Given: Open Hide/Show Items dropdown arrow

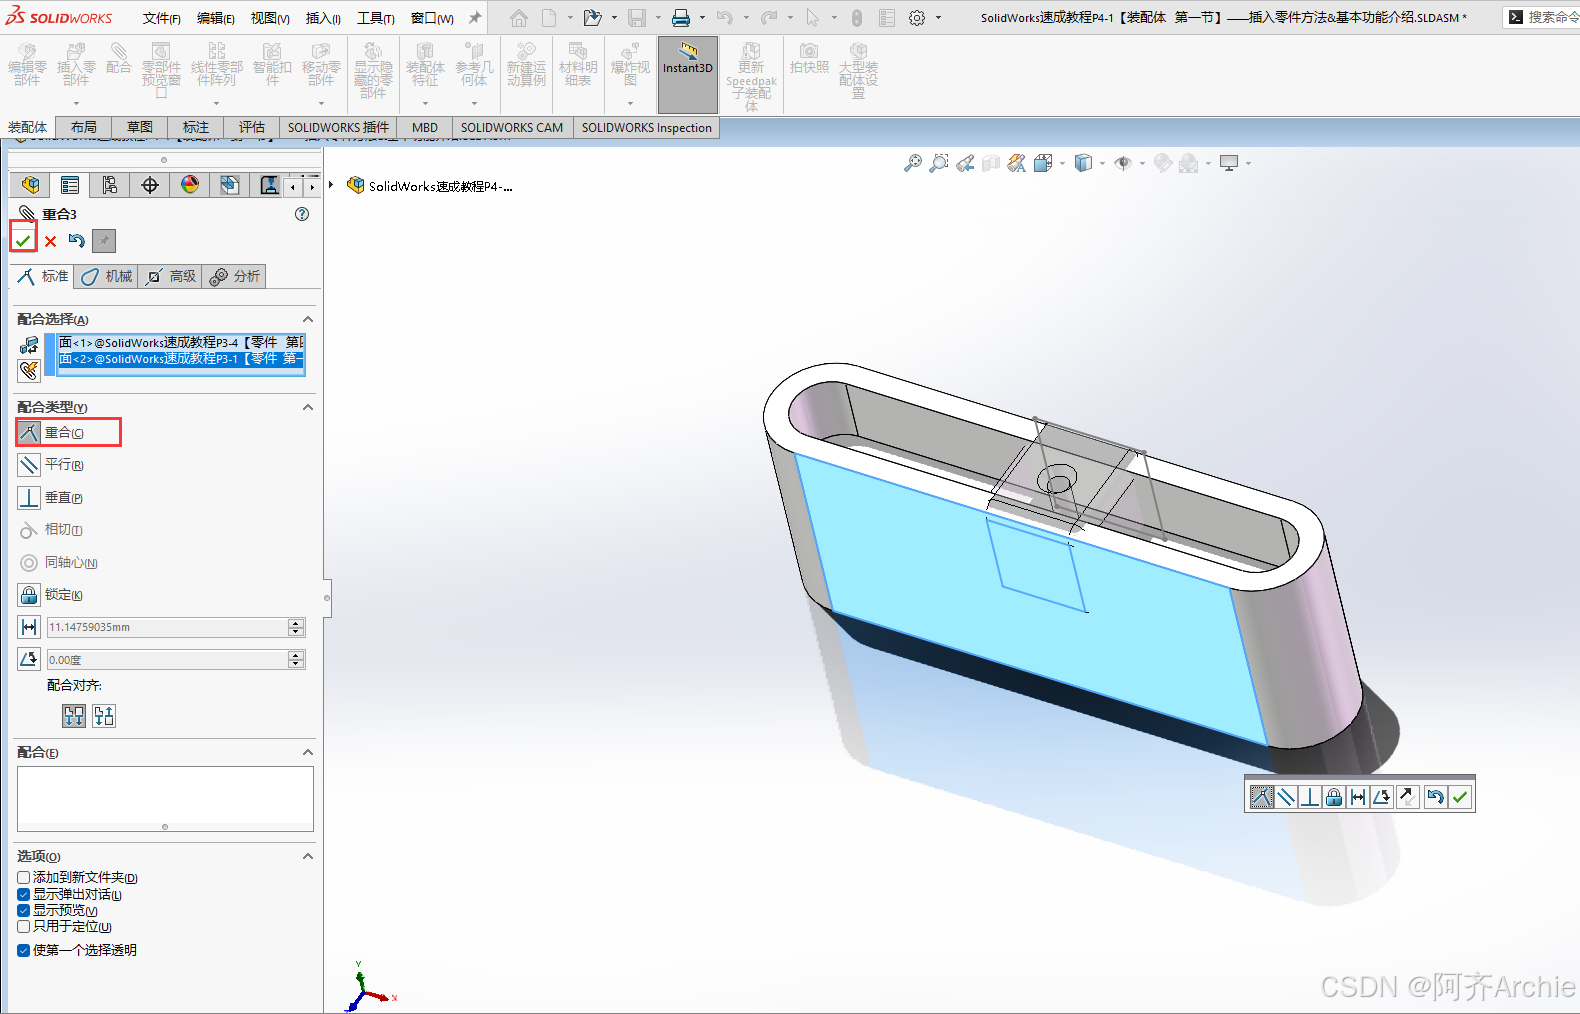Looking at the screenshot, I should (1143, 163).
